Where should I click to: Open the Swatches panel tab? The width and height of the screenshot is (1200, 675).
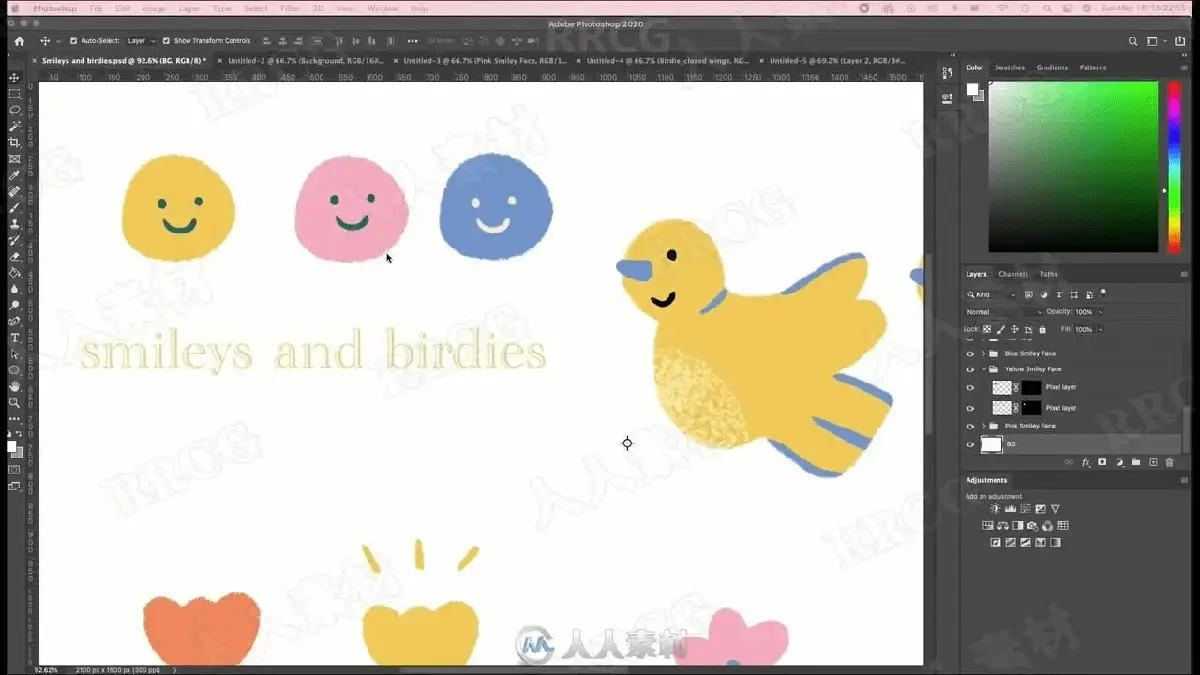tap(1010, 68)
